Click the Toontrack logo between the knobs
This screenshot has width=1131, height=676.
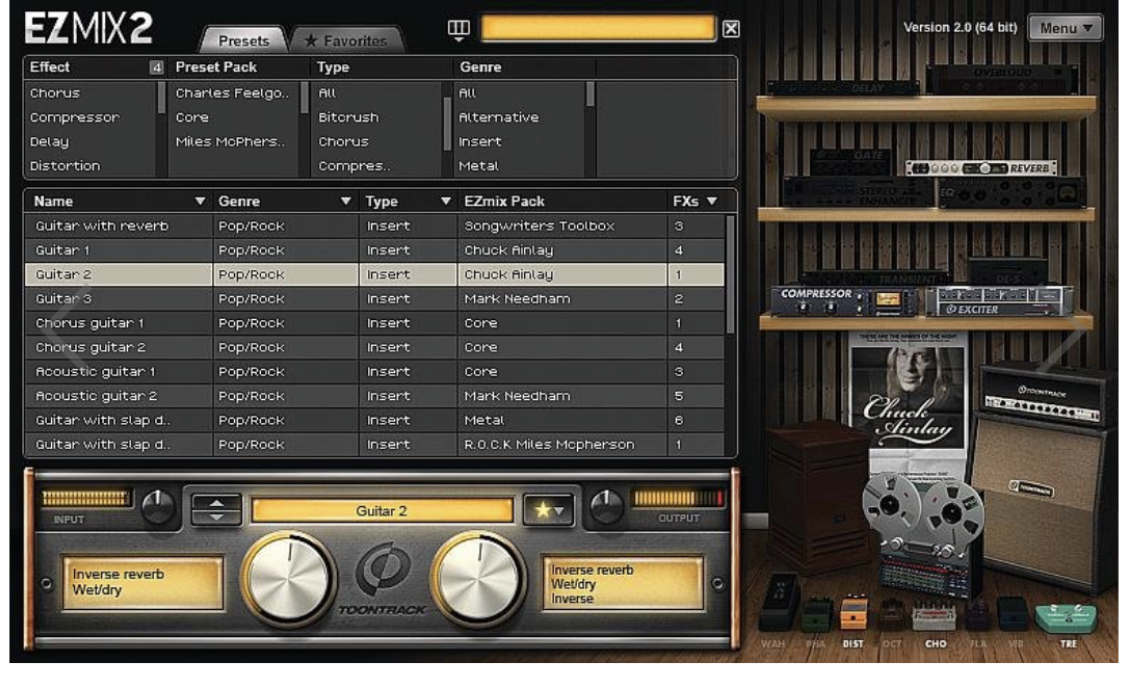pyautogui.click(x=382, y=577)
